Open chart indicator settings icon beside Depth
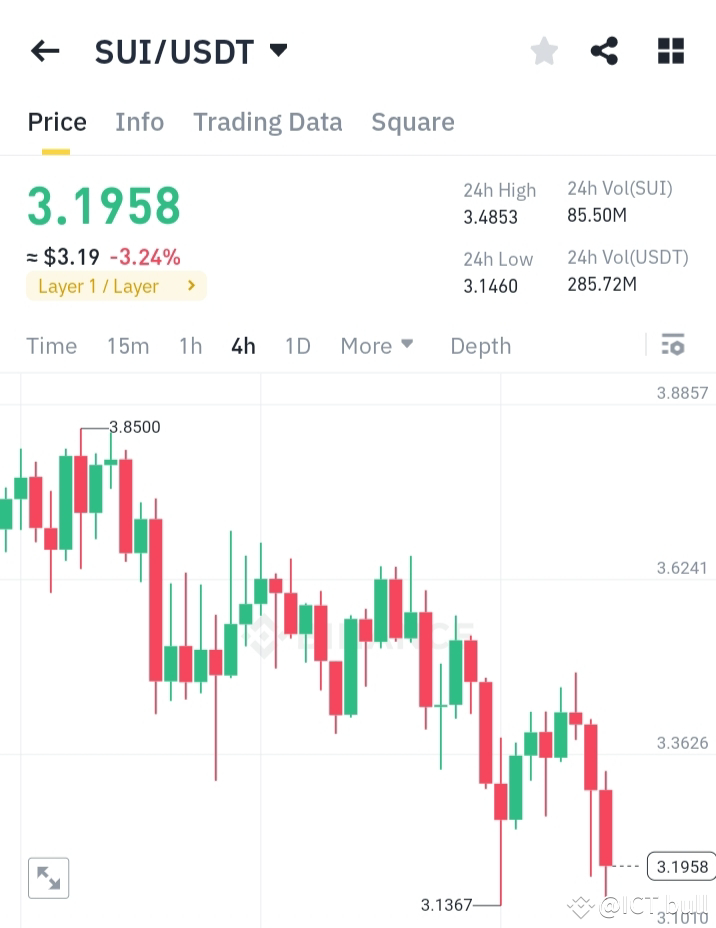This screenshot has height=928, width=716. click(x=673, y=345)
